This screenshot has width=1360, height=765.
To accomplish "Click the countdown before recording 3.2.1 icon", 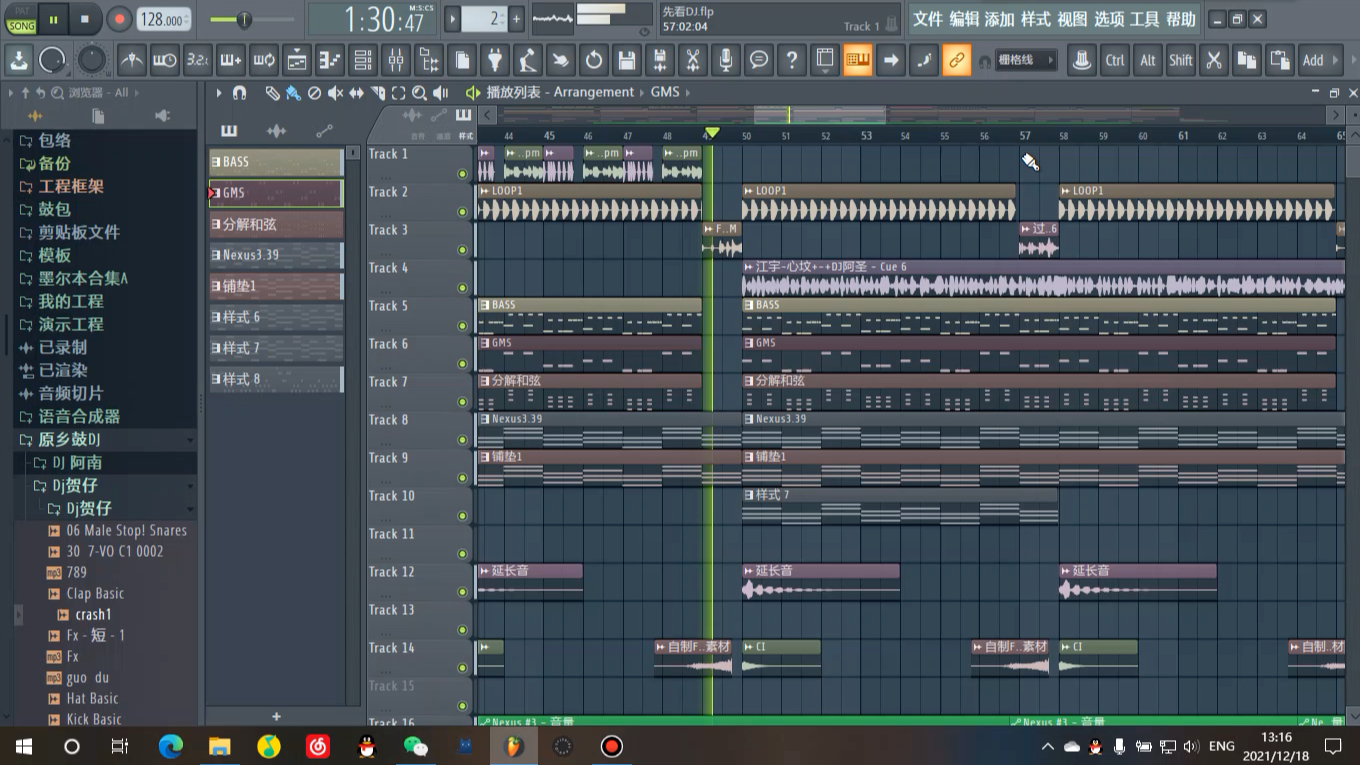I will (198, 60).
